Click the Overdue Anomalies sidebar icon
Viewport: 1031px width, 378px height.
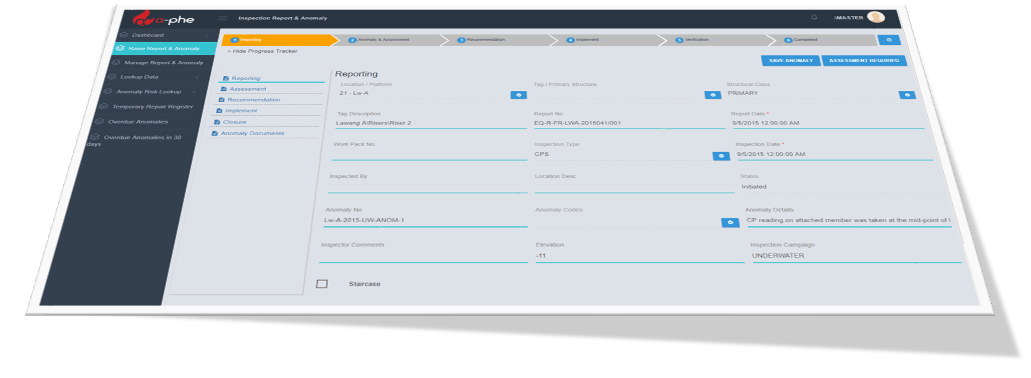coord(99,122)
